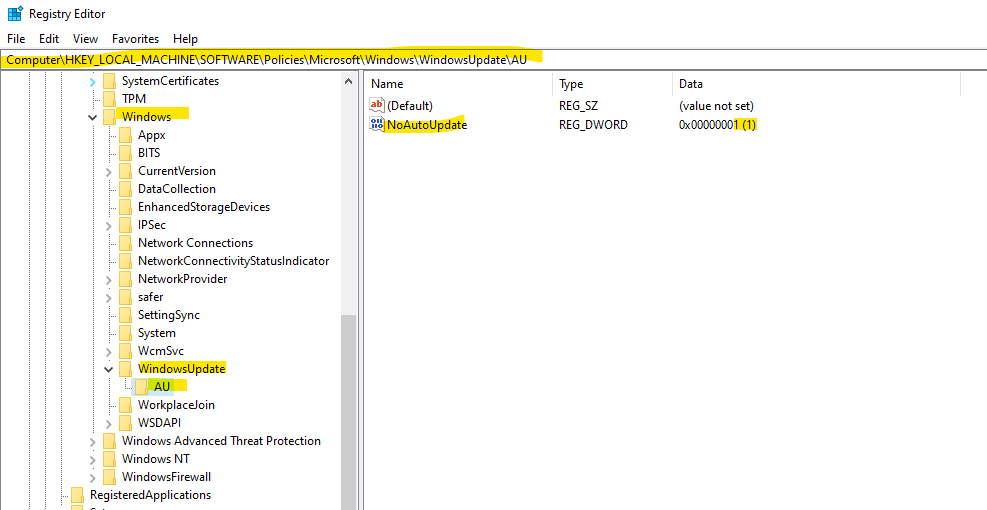The height and width of the screenshot is (510, 987).
Task: Select the NetworkConnectivityStatusIndicator folder icon
Action: (126, 261)
